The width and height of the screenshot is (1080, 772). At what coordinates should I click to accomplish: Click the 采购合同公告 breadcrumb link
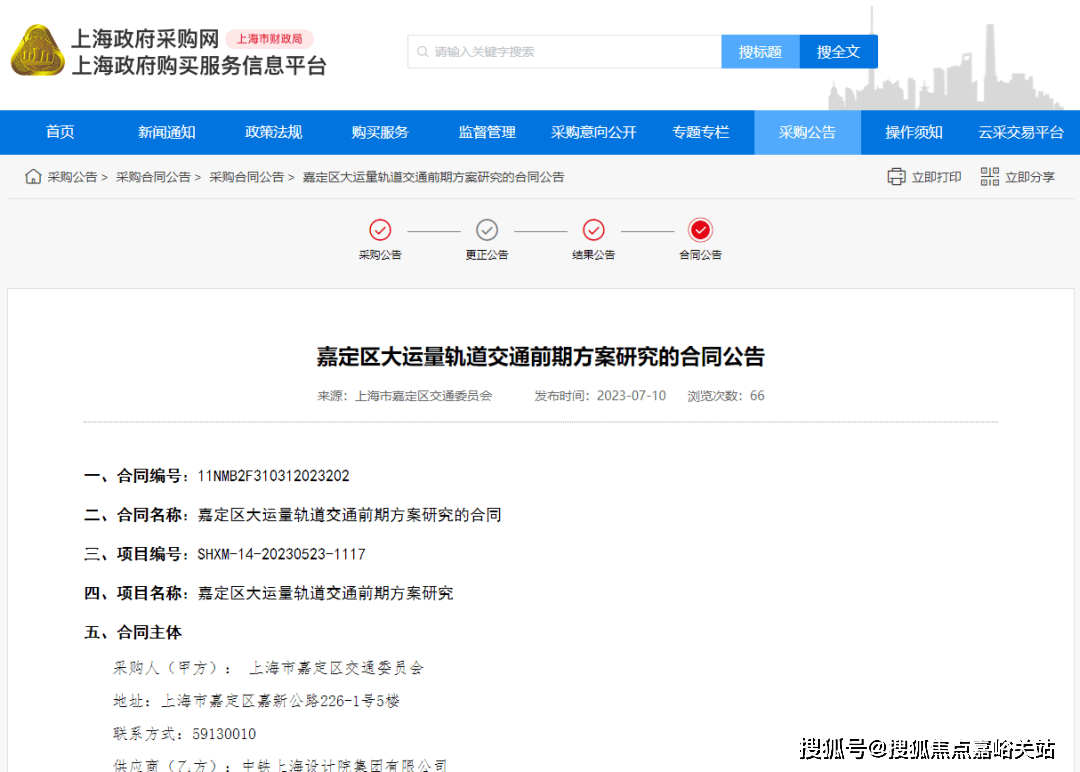(153, 177)
